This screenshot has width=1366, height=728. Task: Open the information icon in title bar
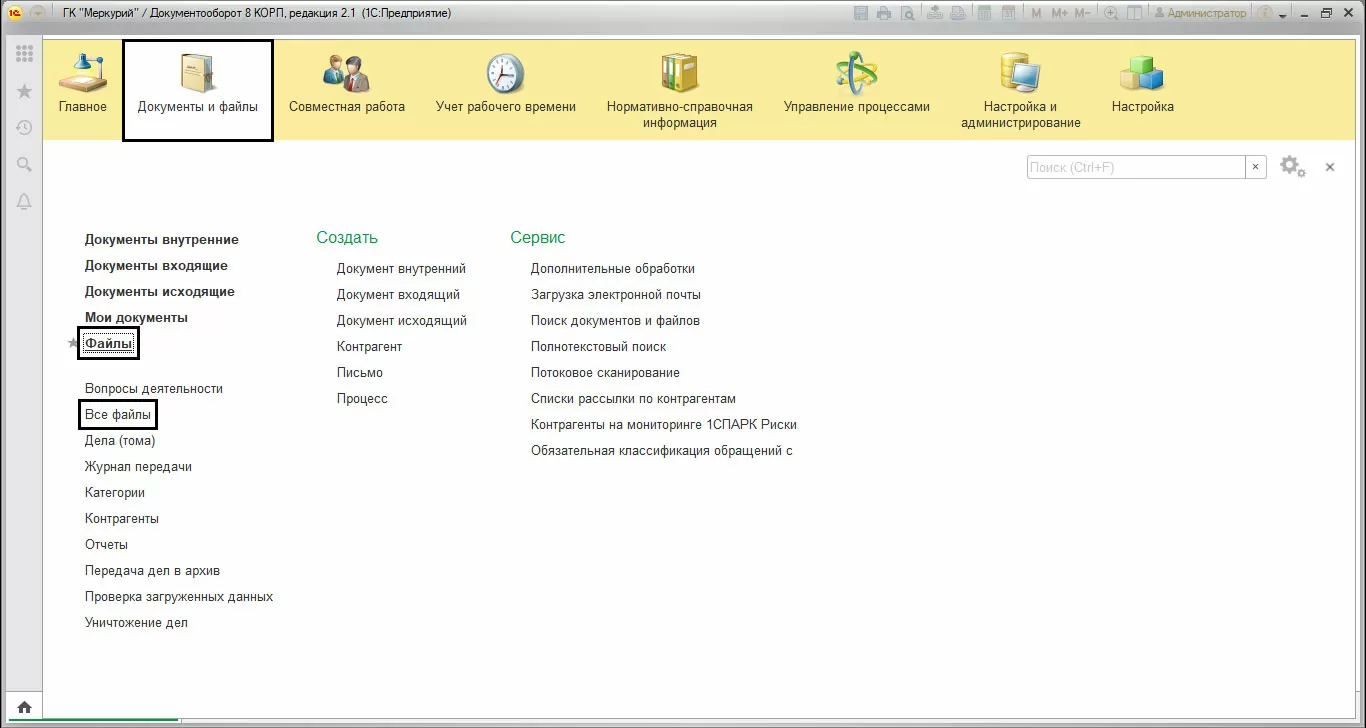click(x=1265, y=14)
